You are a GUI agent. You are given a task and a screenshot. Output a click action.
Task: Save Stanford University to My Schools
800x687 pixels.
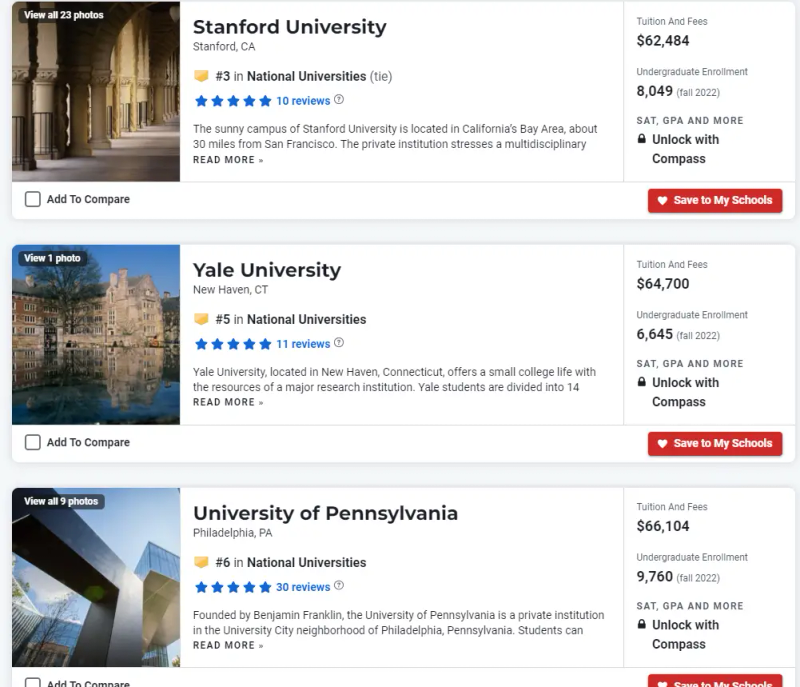tap(714, 200)
